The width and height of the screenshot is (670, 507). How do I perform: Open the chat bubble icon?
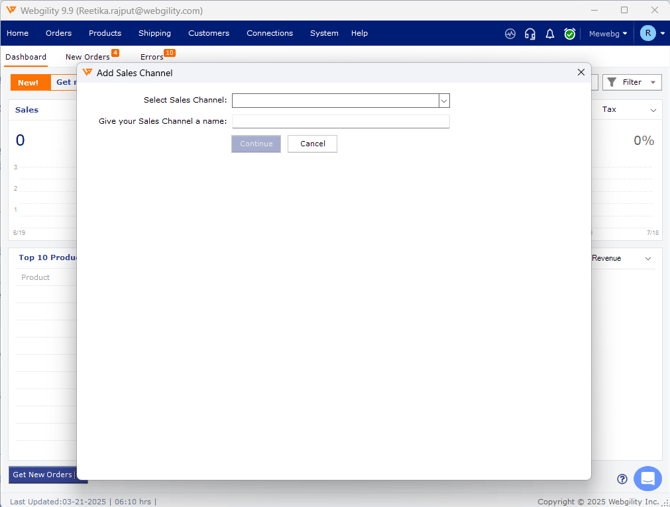(648, 478)
